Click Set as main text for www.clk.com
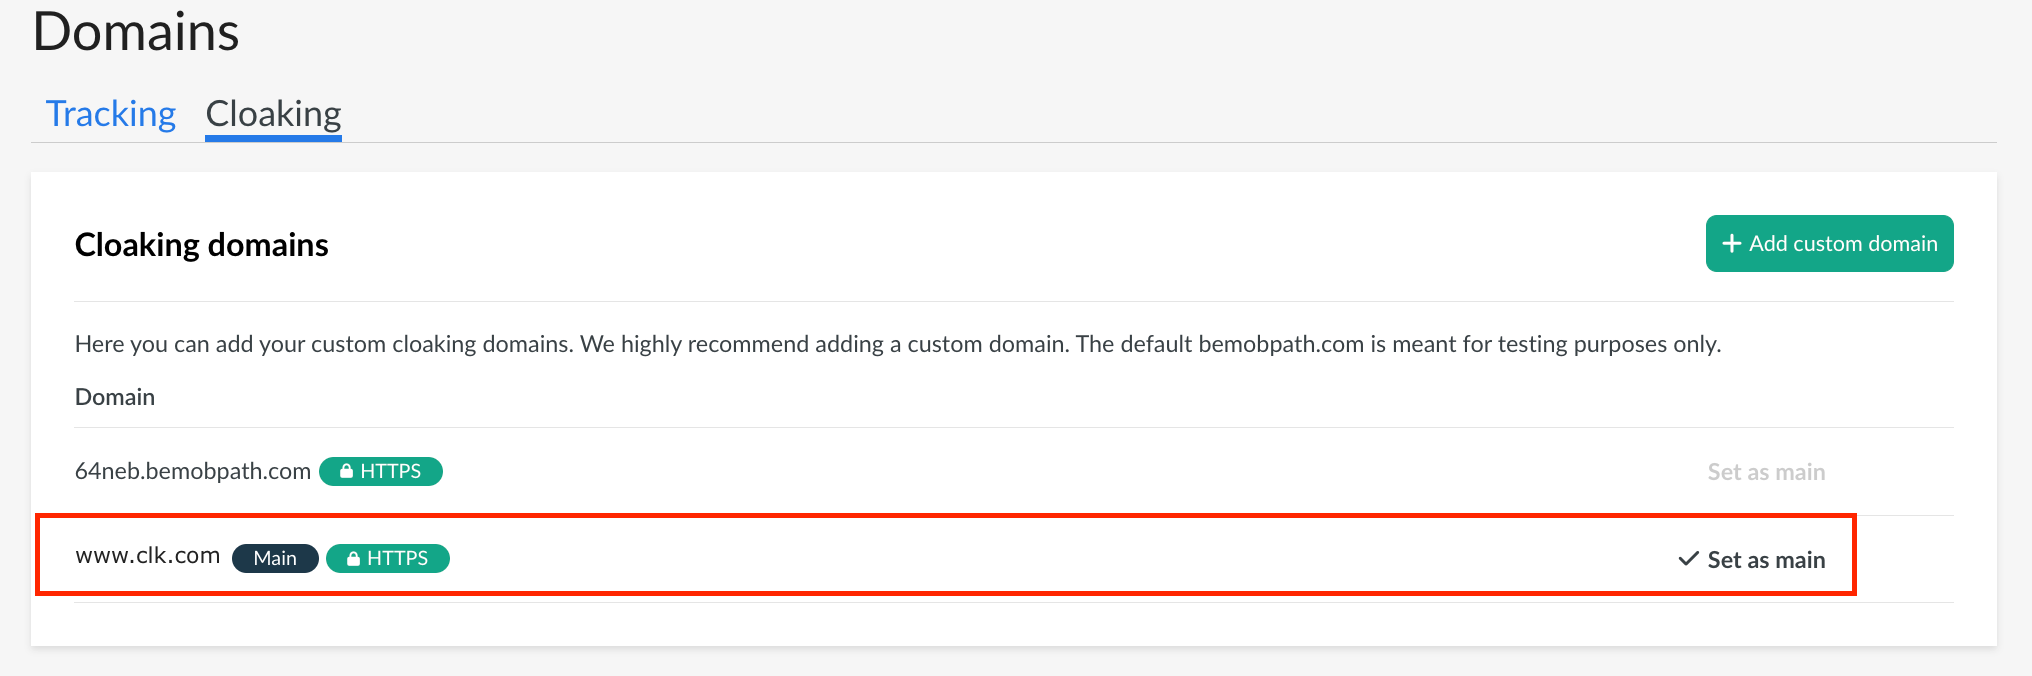Screen dimensions: 2032x676 coord(1766,560)
